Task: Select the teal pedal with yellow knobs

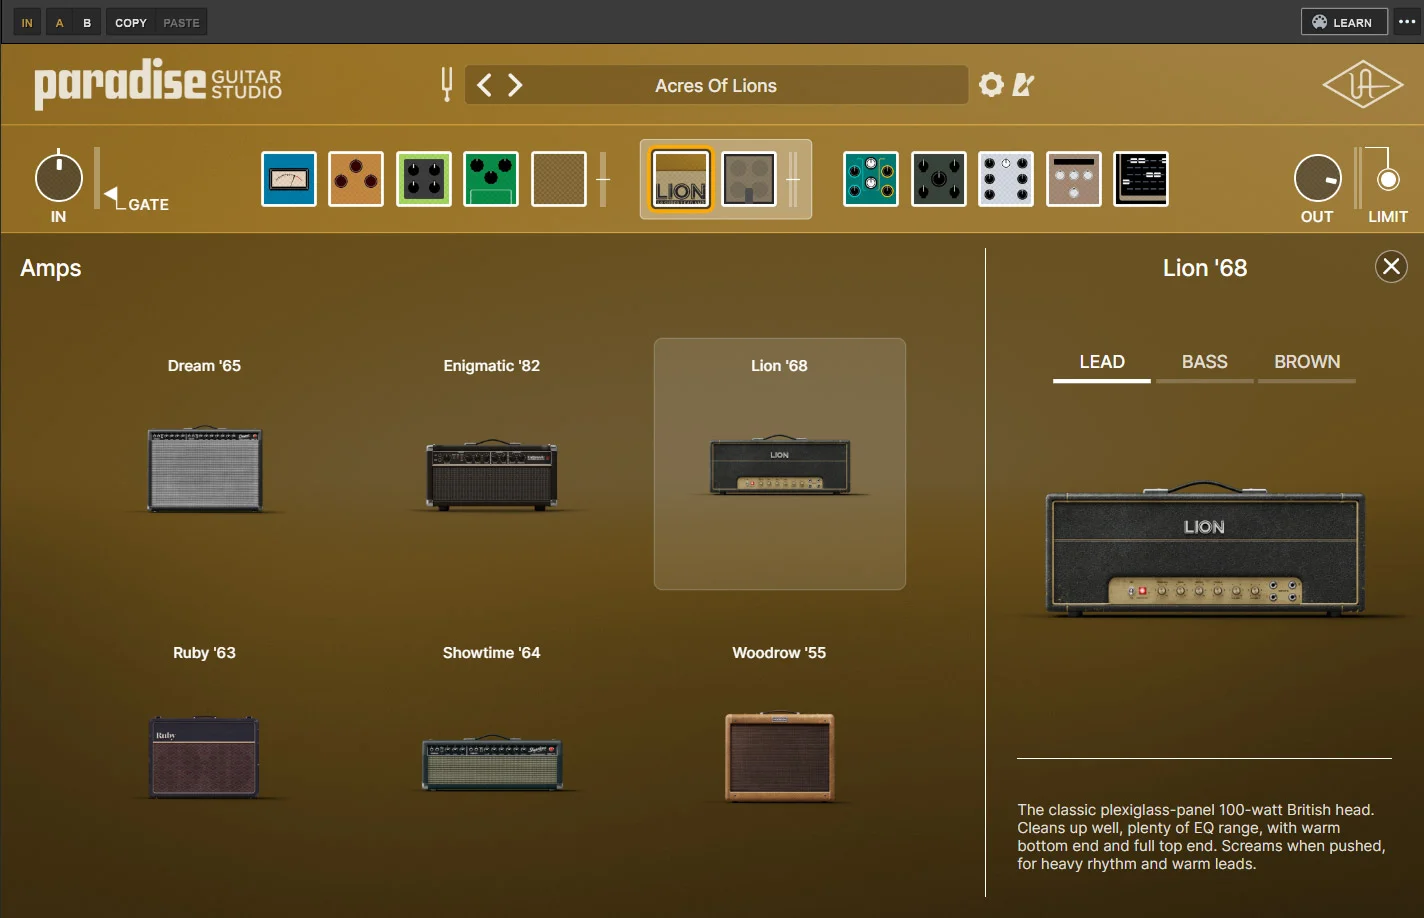Action: click(871, 179)
